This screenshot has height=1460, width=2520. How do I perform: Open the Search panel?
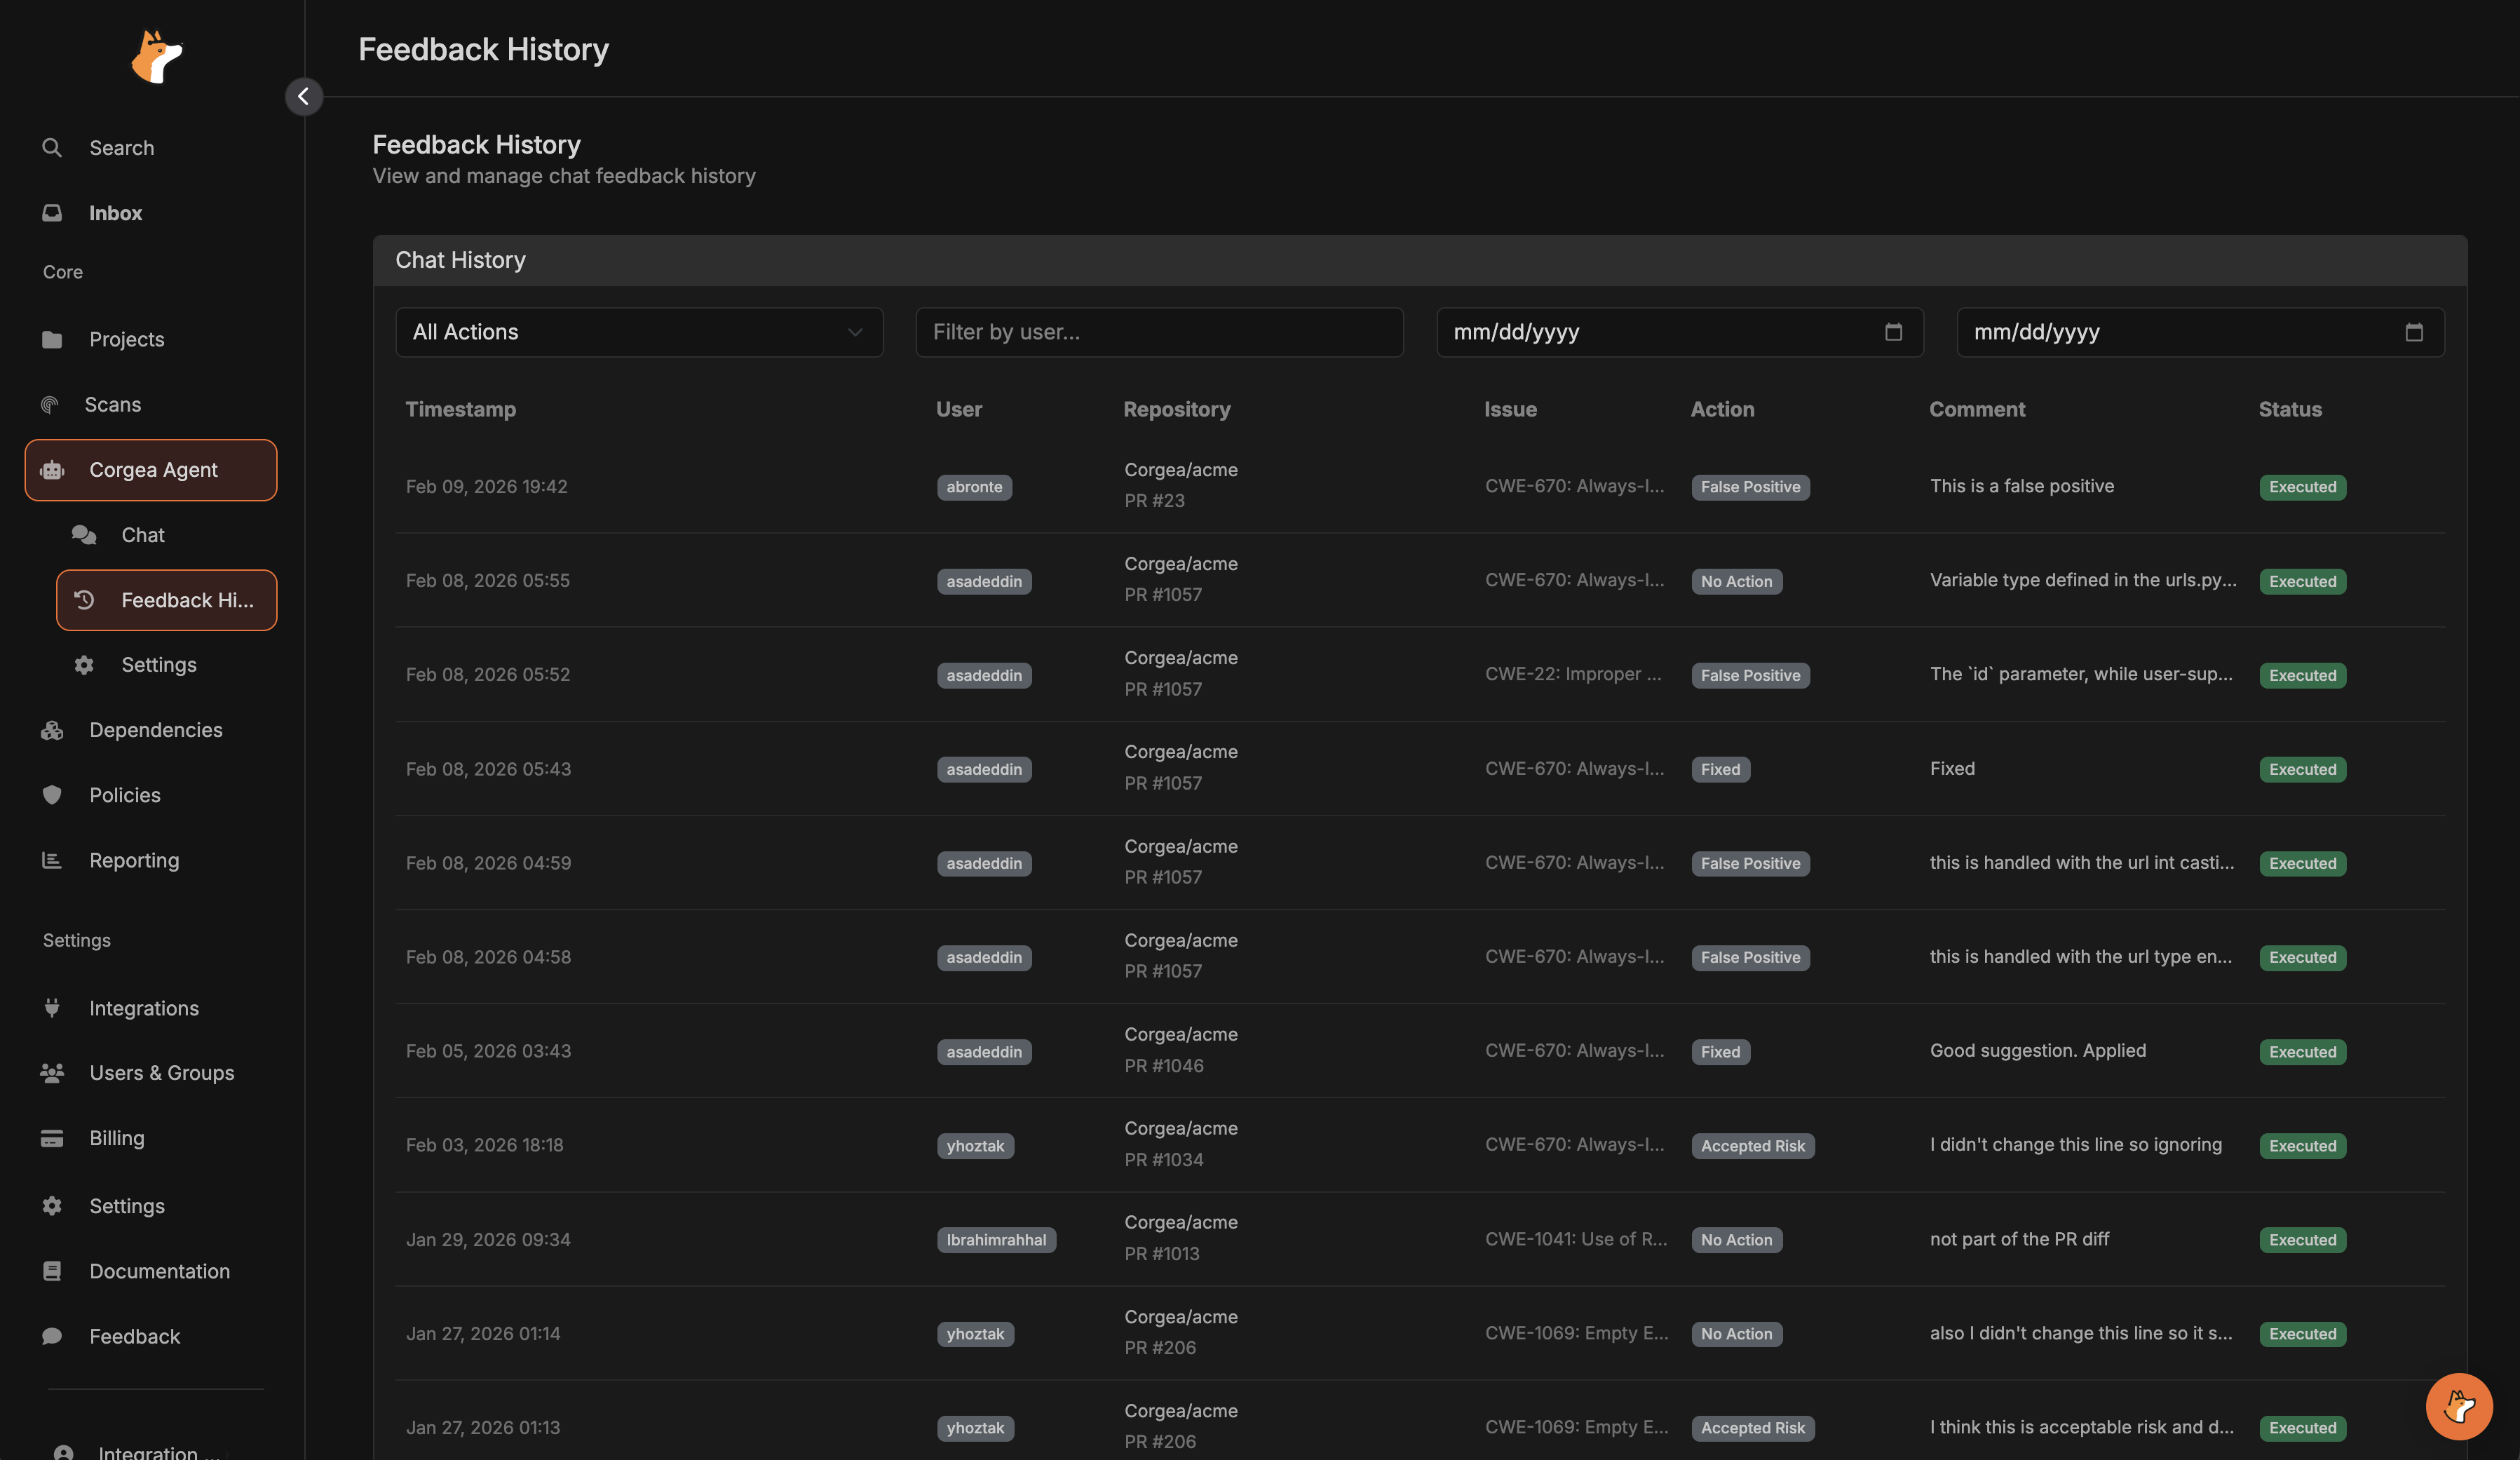pos(121,147)
